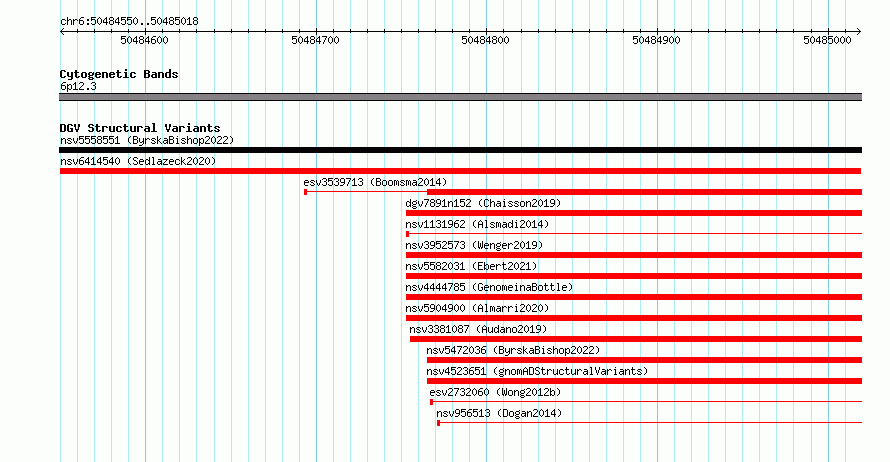Click the thick red bar of esv3539713

[644, 192]
